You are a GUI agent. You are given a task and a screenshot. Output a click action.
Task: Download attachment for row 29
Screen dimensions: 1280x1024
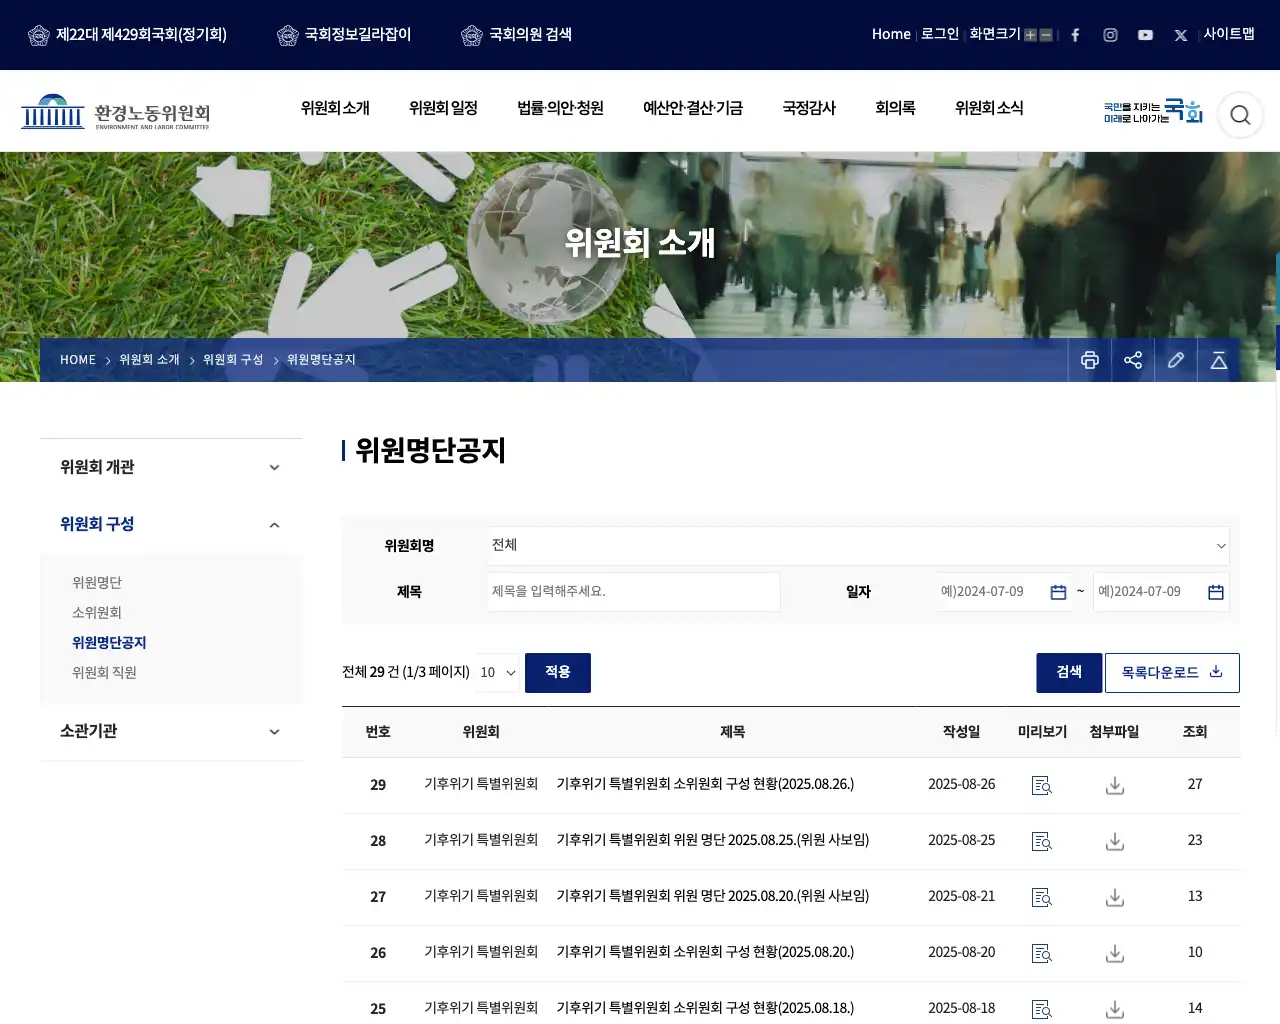[1115, 786]
